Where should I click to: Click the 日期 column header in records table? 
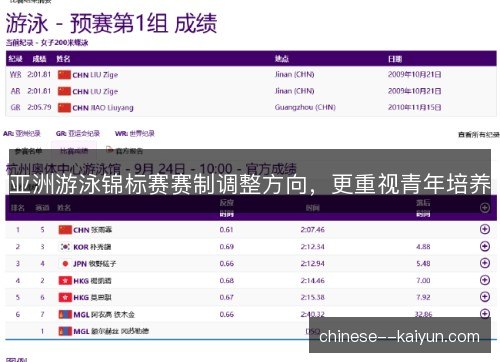coord(395,59)
